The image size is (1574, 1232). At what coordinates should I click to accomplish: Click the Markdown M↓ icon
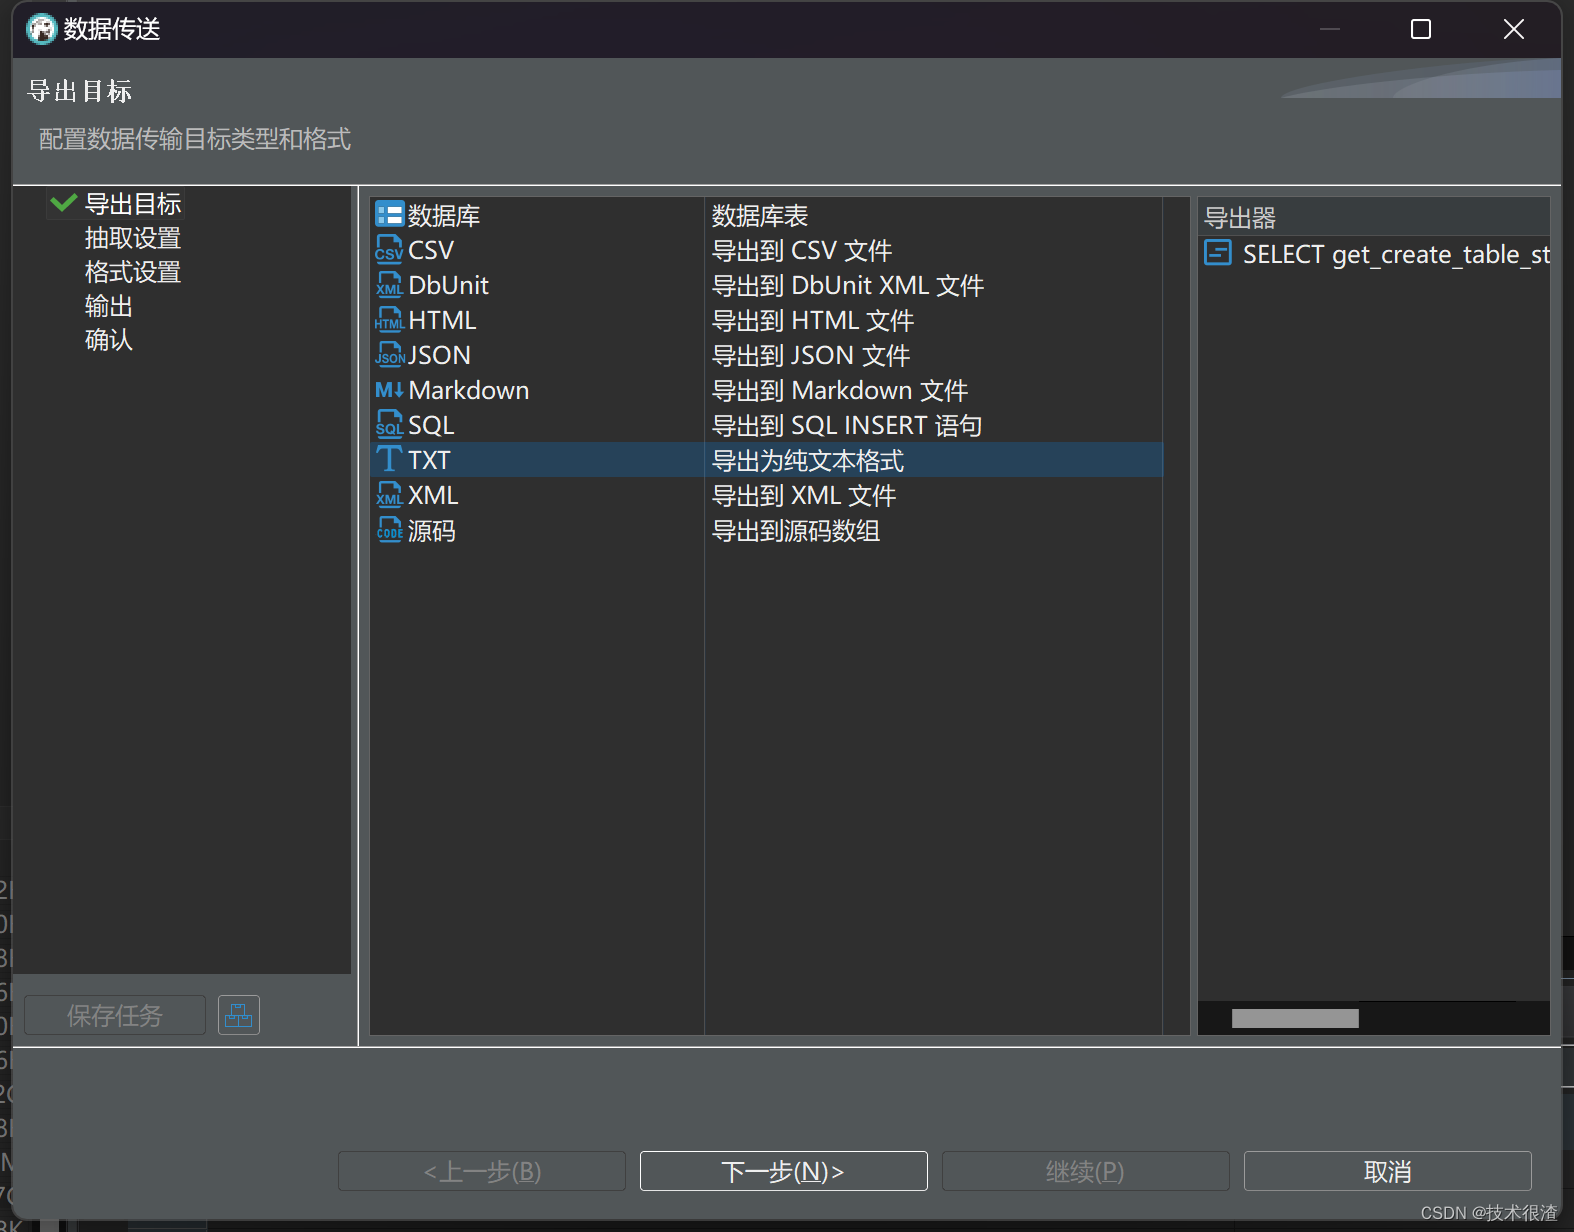click(x=389, y=390)
